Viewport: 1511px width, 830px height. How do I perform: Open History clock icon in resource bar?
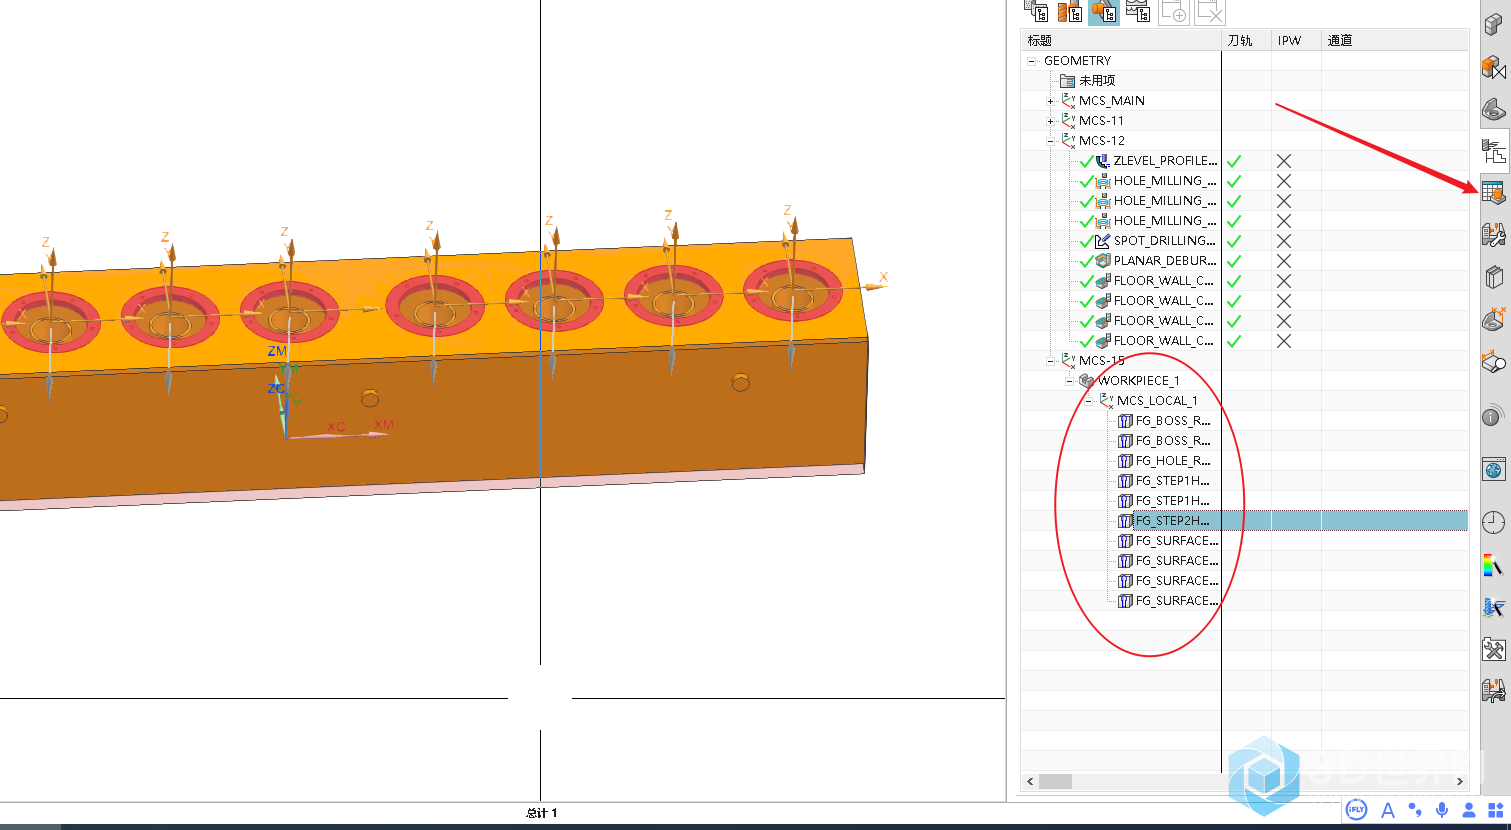point(1494,523)
